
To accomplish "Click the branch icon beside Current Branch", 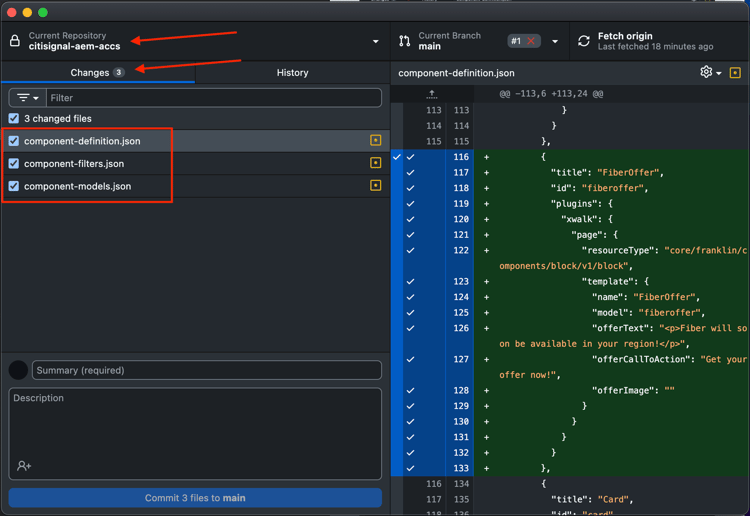I will pos(405,41).
